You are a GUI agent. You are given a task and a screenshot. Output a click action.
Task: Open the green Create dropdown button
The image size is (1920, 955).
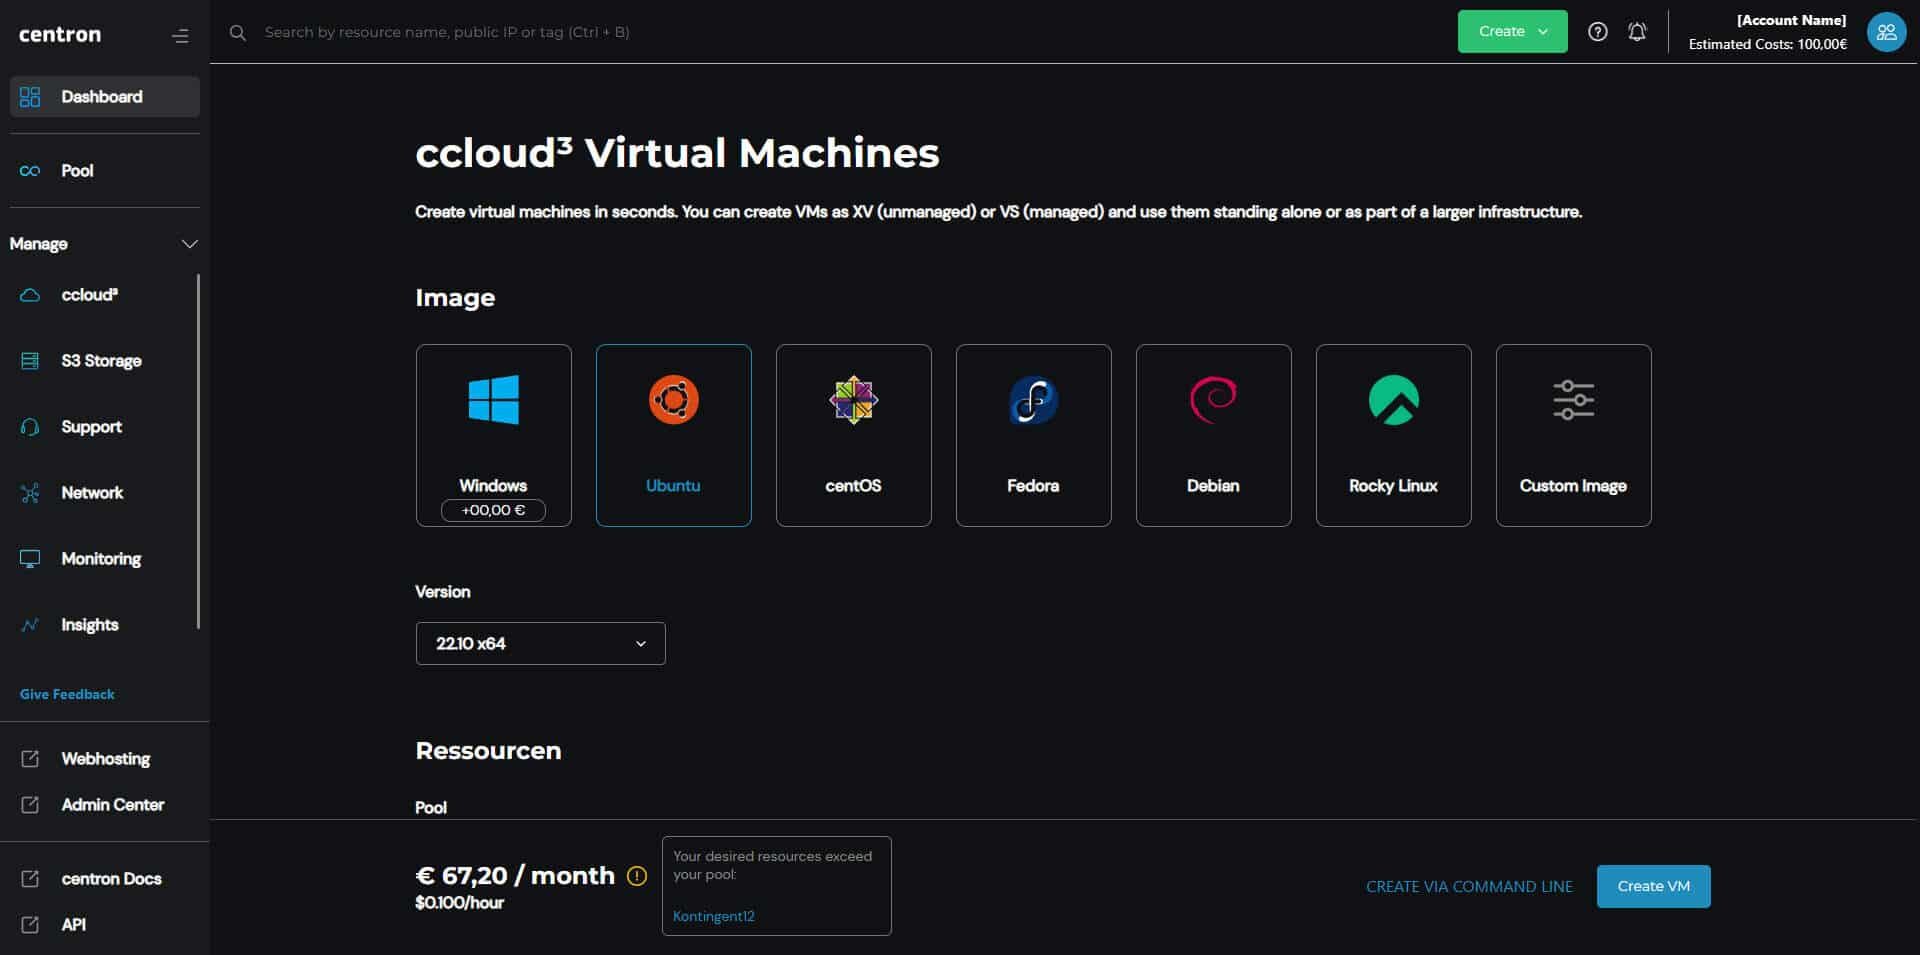click(1512, 32)
